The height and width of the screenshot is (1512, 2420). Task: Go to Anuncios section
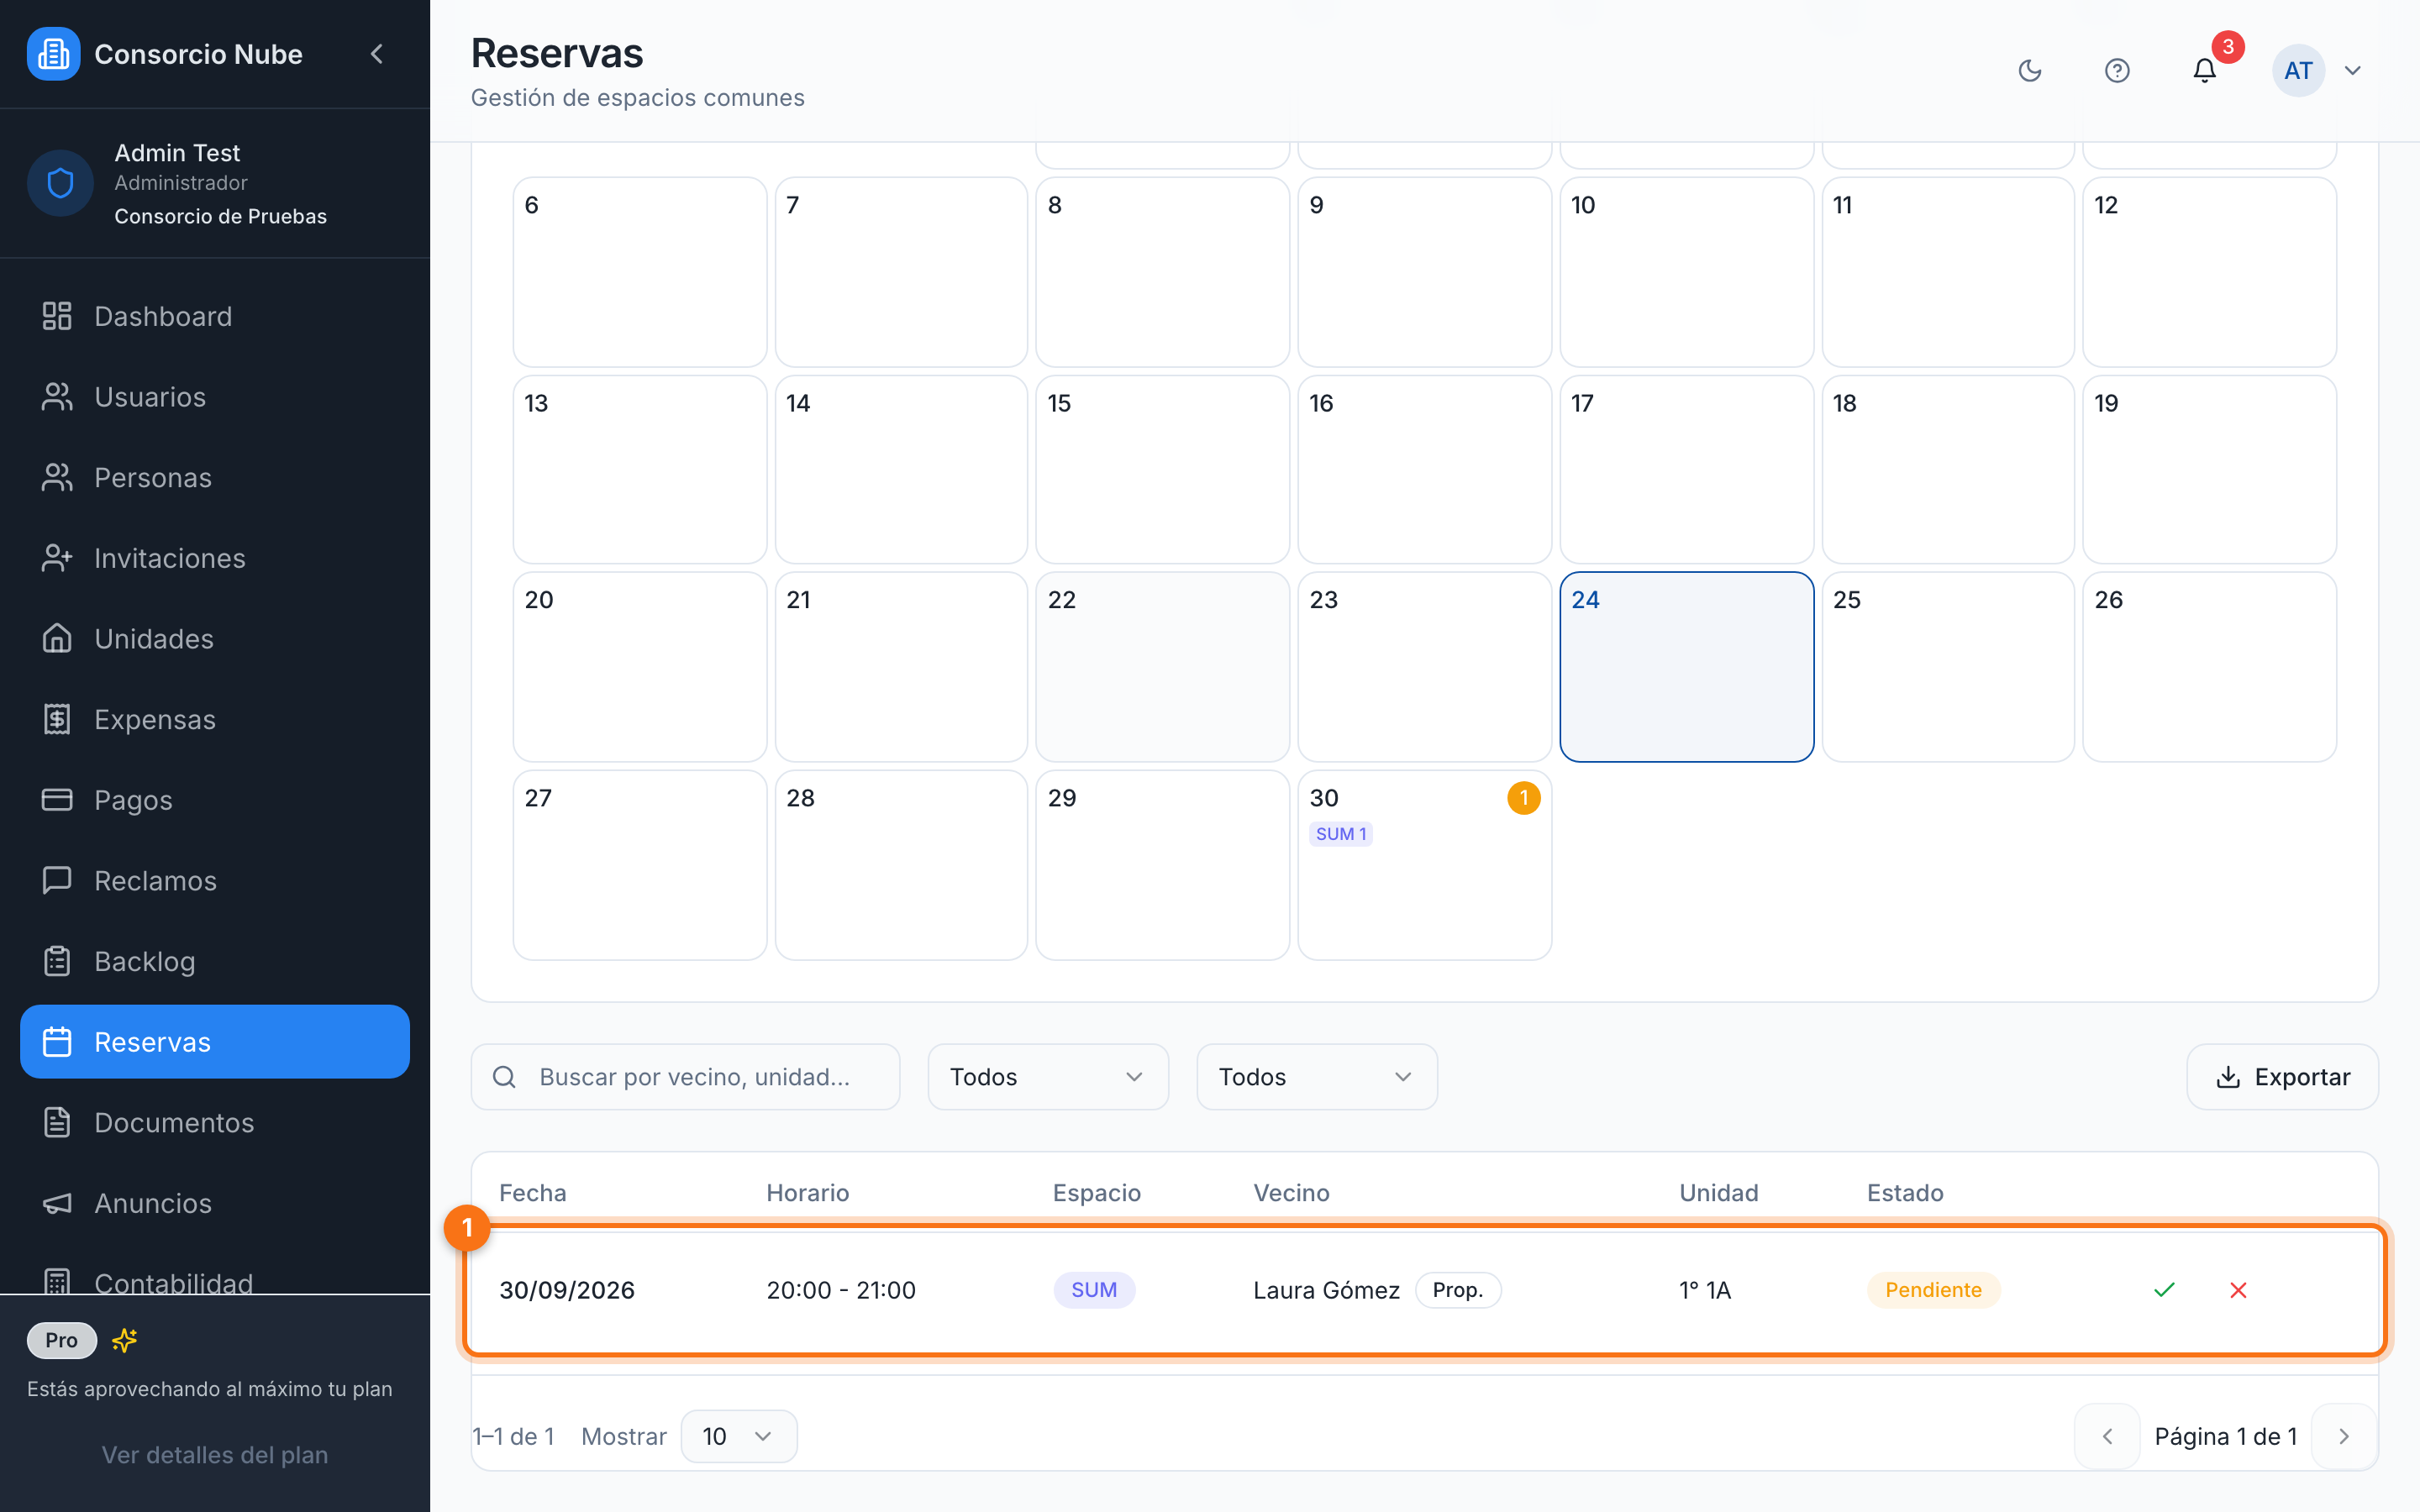tap(215, 1203)
